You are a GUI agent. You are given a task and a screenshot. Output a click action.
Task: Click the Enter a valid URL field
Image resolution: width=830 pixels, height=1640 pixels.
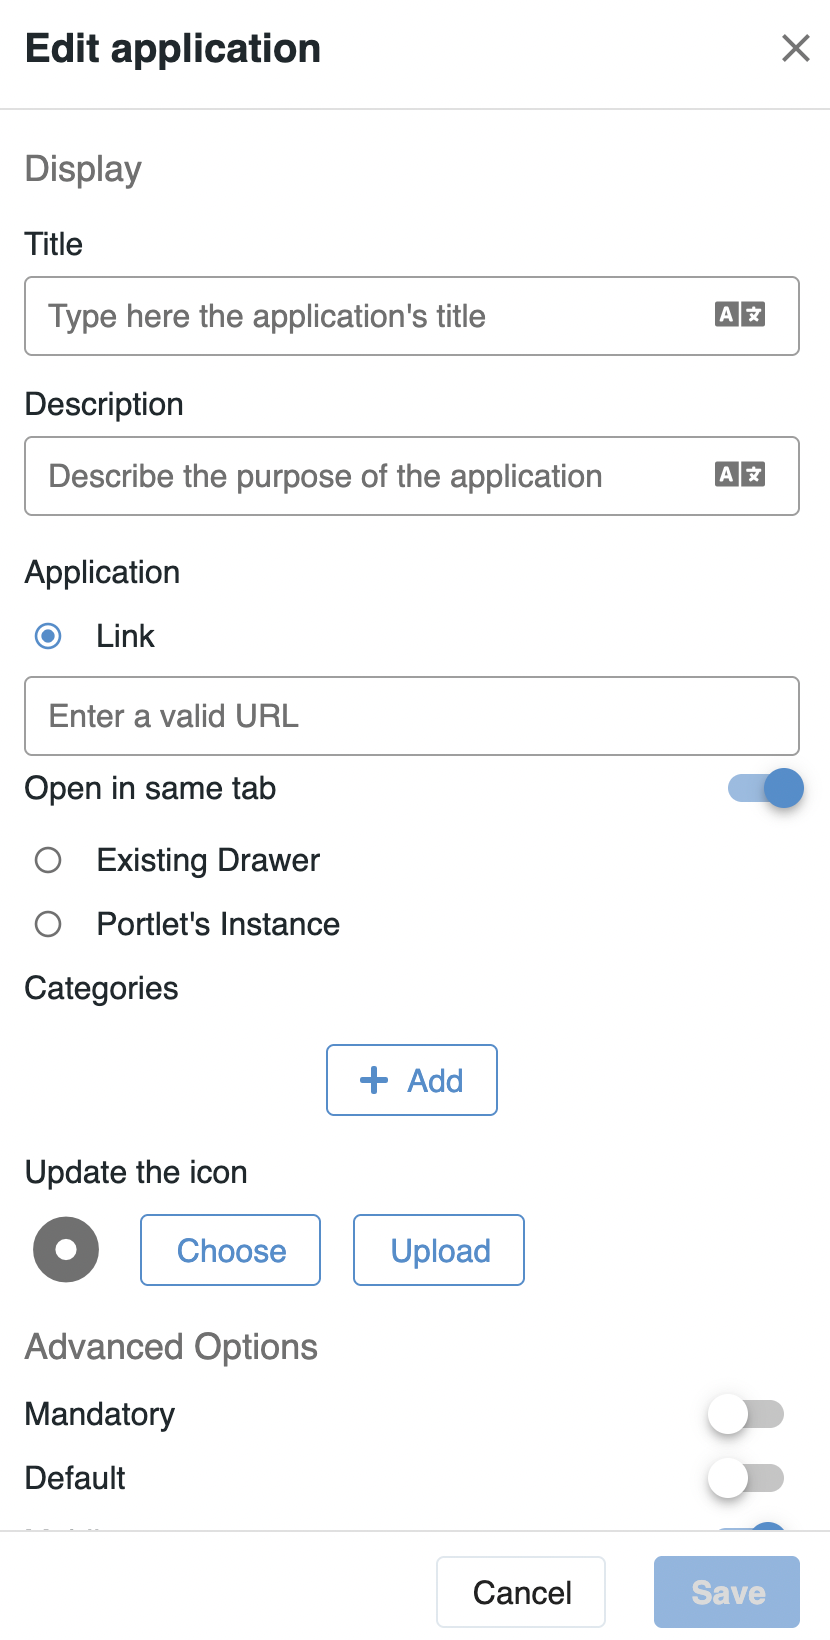point(412,716)
